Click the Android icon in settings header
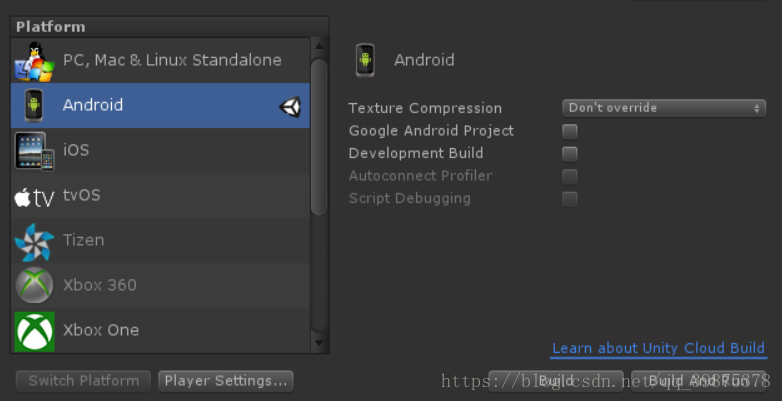Screen dimensions: 782x401 pos(365,60)
